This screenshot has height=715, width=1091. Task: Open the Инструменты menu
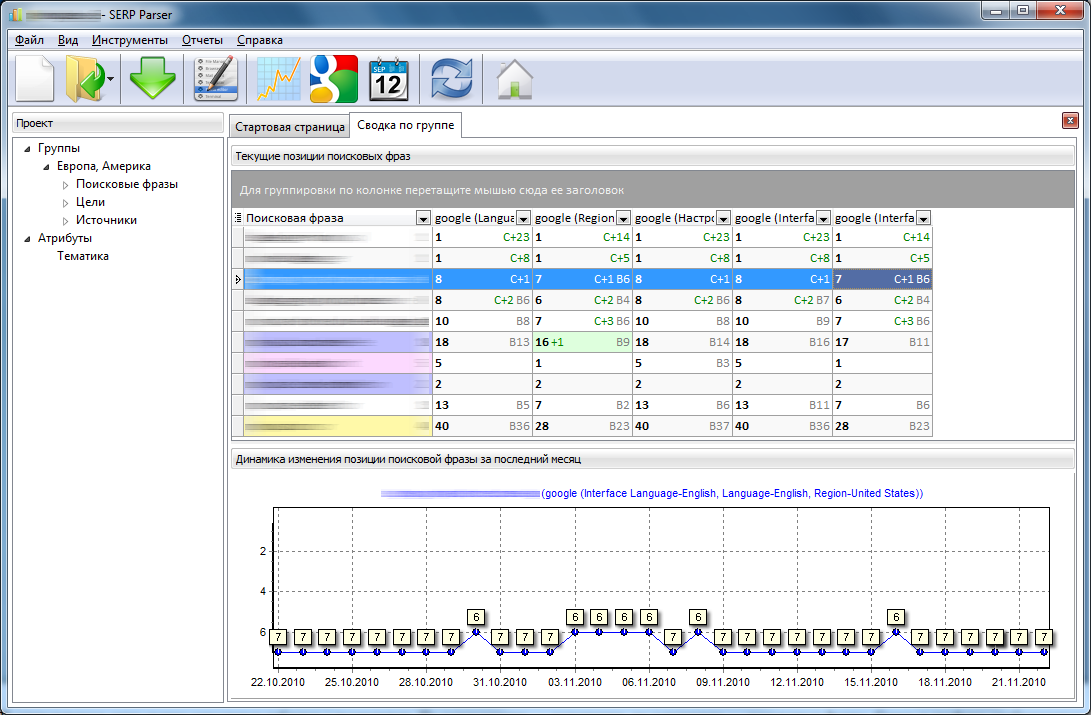pos(129,40)
